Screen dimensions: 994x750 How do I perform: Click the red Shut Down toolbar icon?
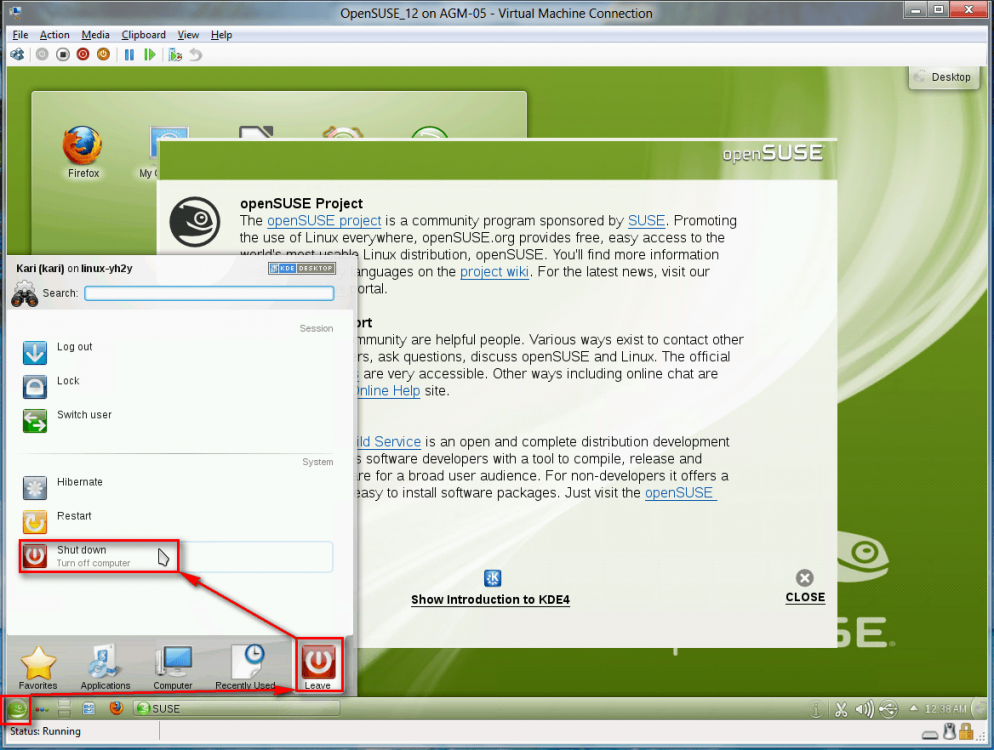coord(83,55)
